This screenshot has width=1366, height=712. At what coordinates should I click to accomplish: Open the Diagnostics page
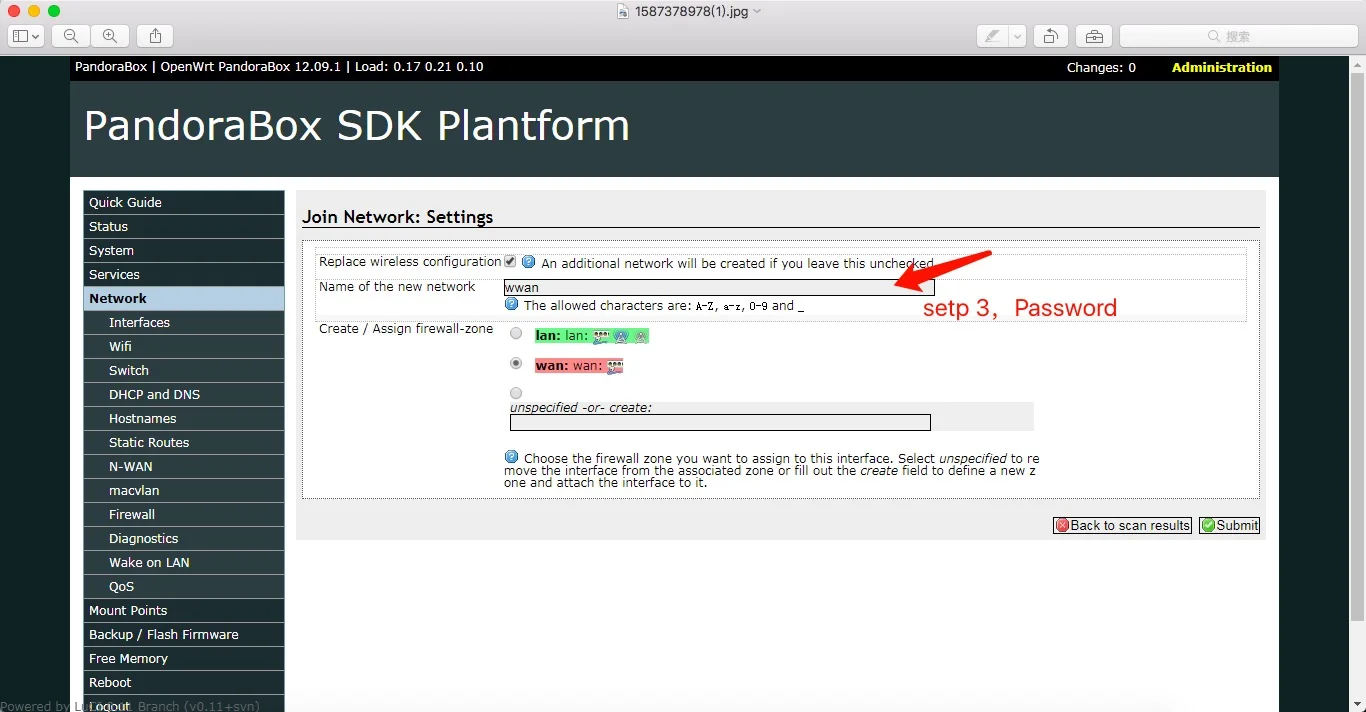tap(184, 538)
